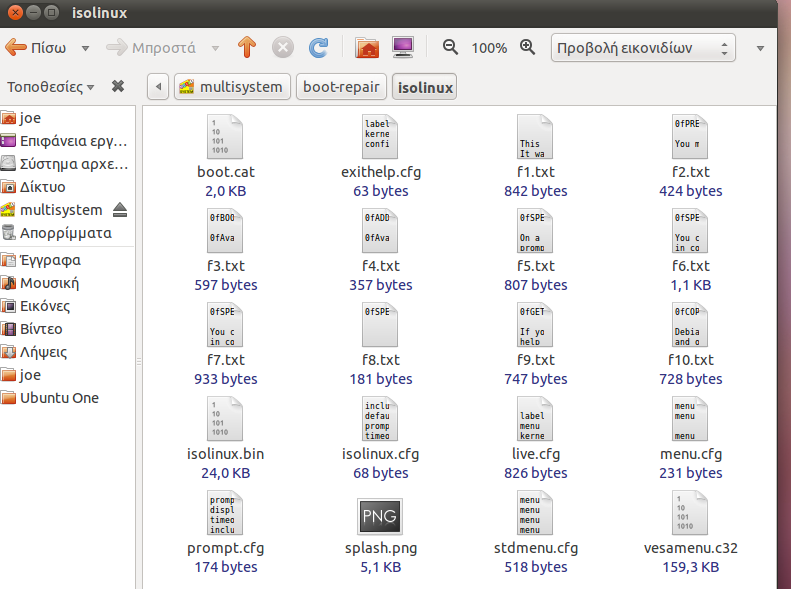The width and height of the screenshot is (791, 589).
Task: Reload the current folder
Action: tap(318, 47)
